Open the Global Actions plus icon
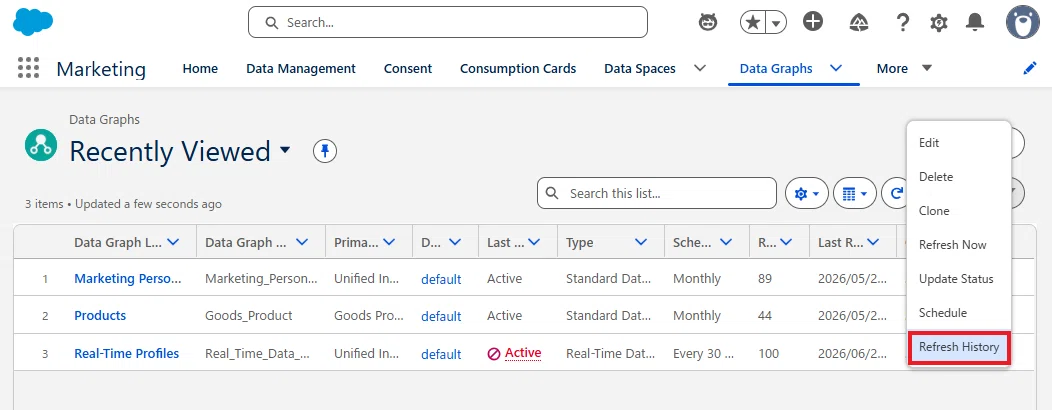 (x=813, y=22)
